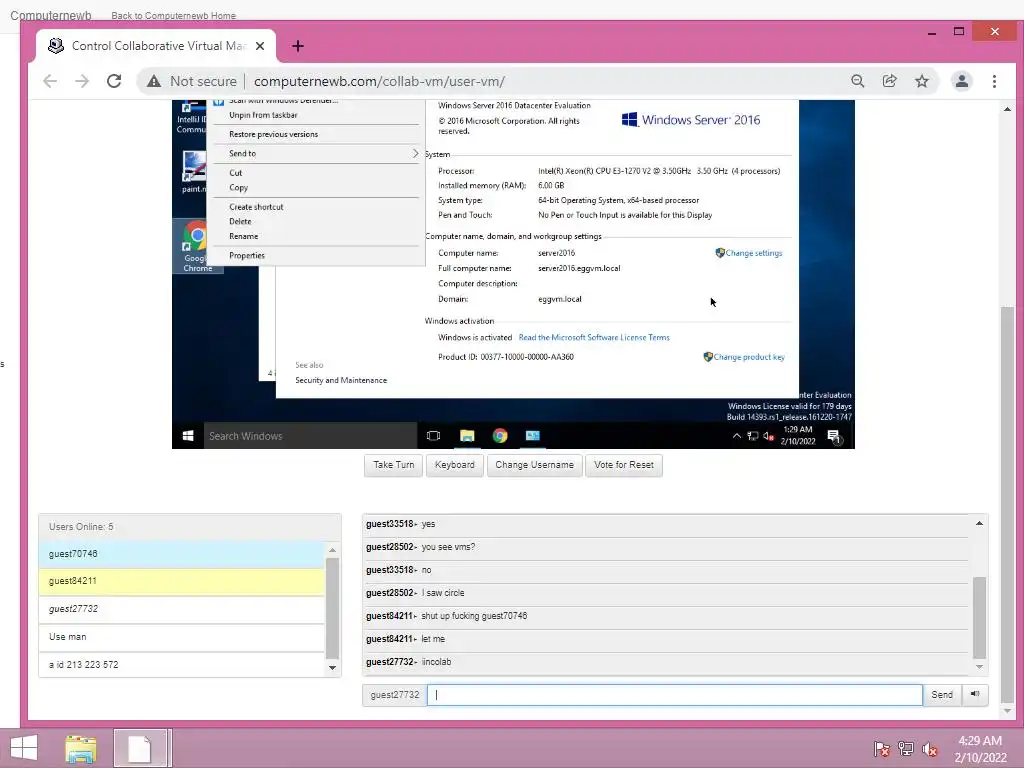Send the chat message

click(942, 695)
